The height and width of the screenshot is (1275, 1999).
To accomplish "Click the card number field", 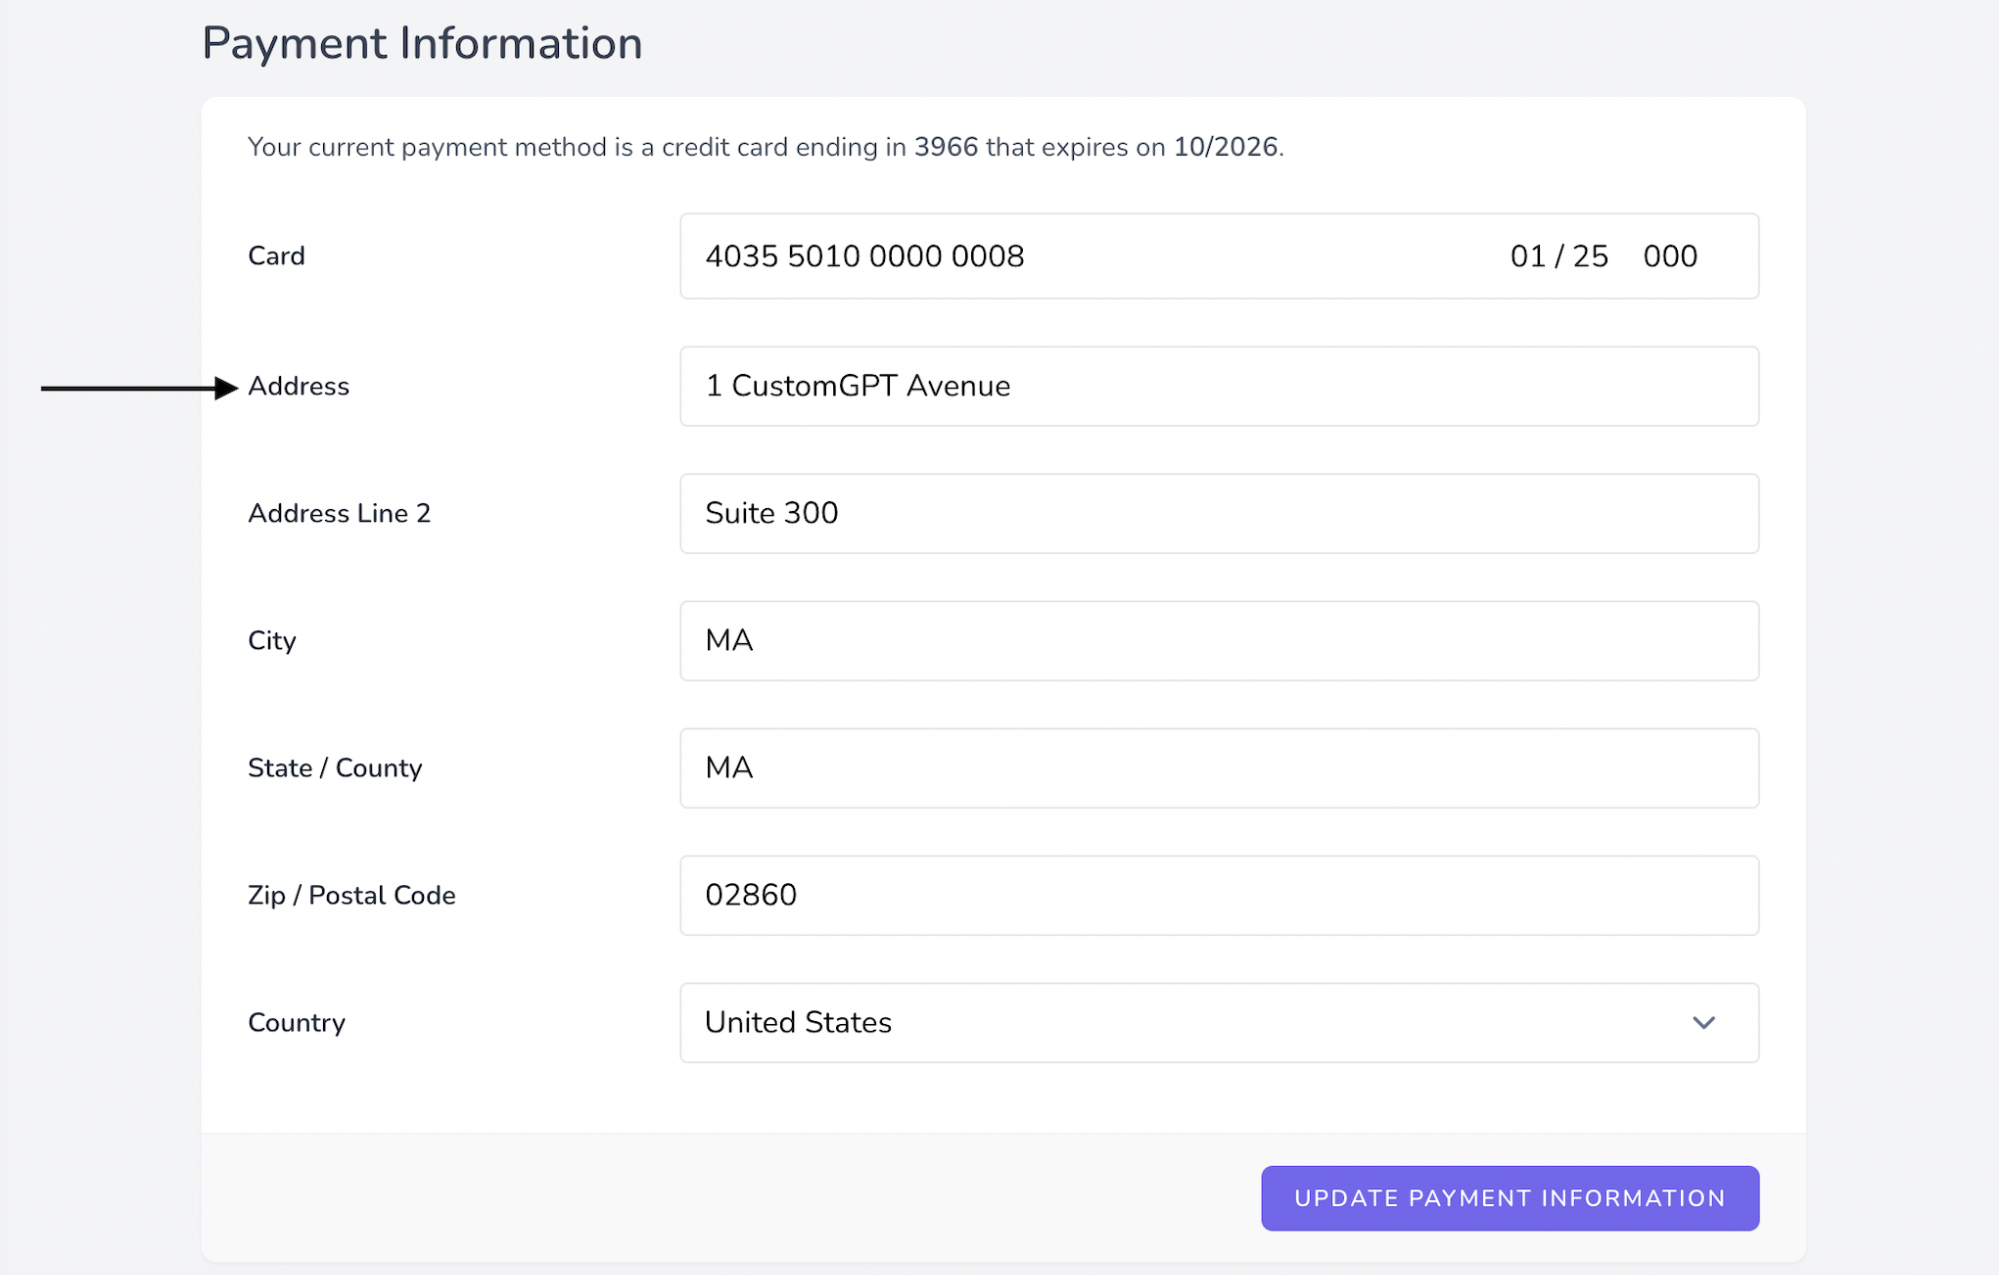I will click(865, 256).
